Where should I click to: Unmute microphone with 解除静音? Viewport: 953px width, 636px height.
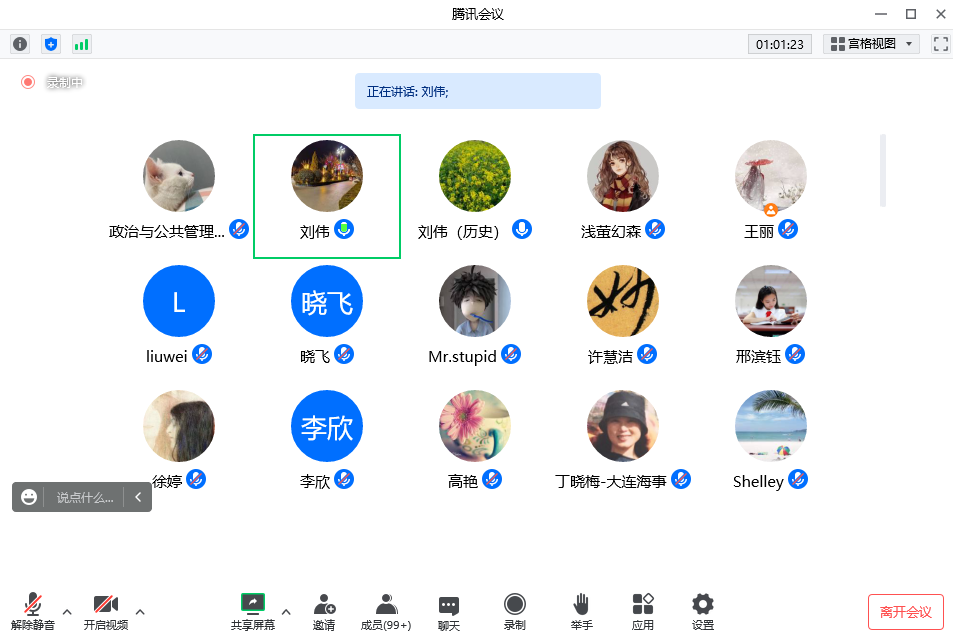coord(33,611)
